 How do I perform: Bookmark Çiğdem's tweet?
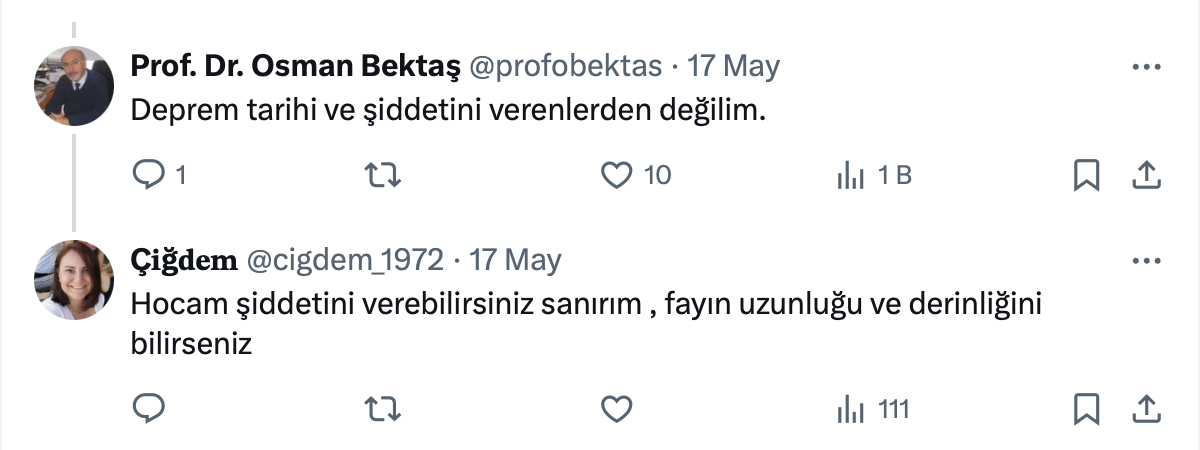click(1086, 408)
